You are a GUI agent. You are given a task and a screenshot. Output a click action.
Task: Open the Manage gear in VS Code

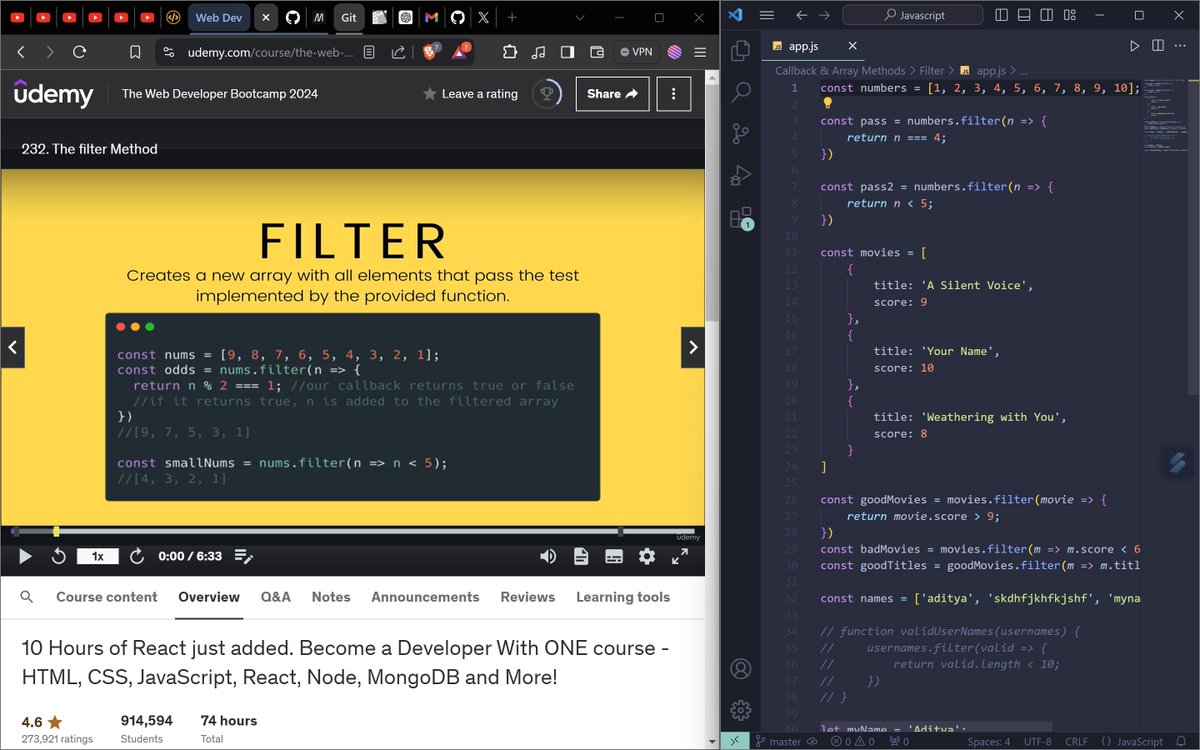coord(741,710)
